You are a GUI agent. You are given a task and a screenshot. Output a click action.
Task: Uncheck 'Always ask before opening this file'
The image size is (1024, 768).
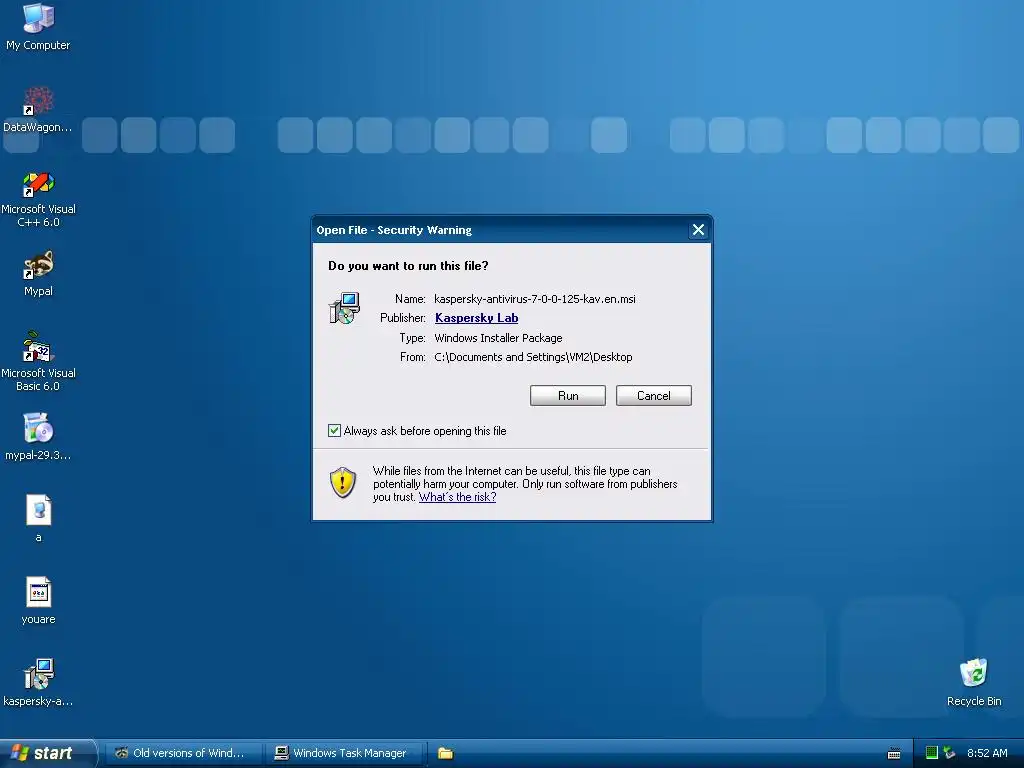(x=334, y=430)
